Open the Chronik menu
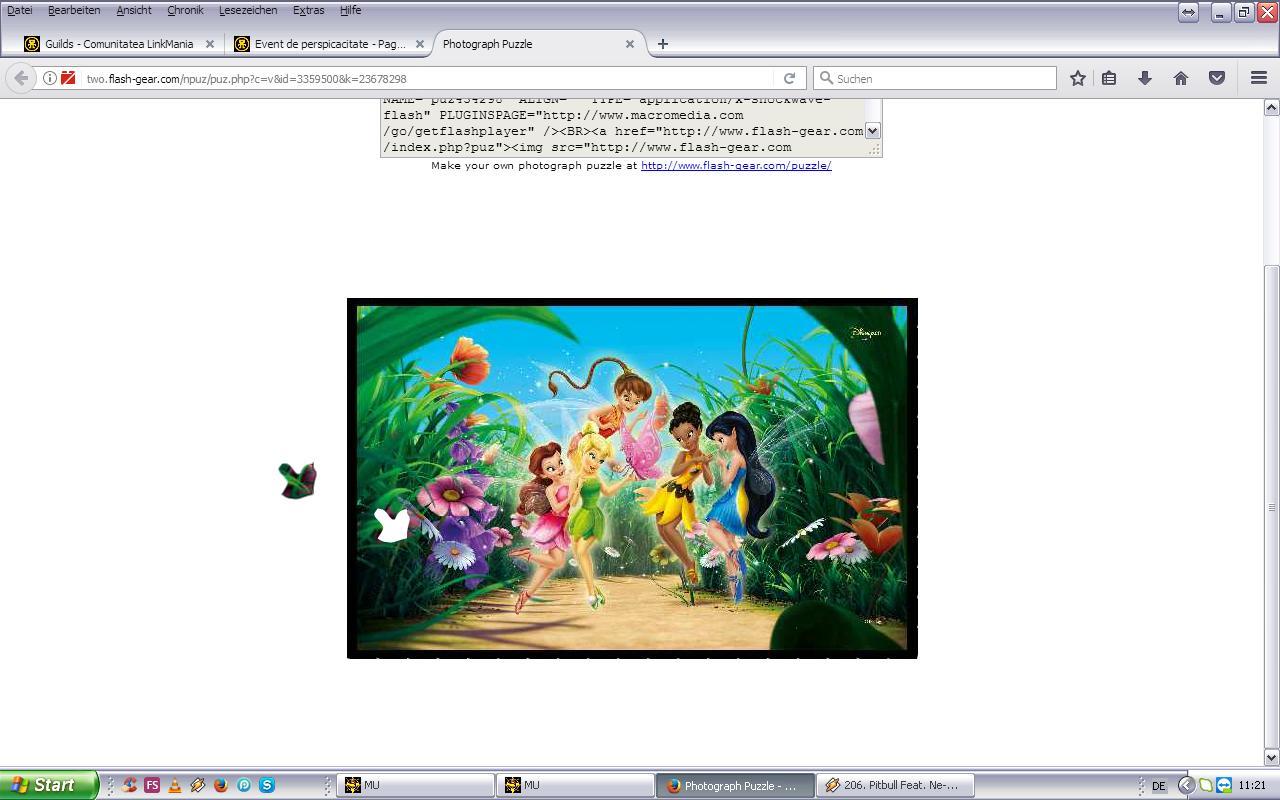 [x=185, y=10]
